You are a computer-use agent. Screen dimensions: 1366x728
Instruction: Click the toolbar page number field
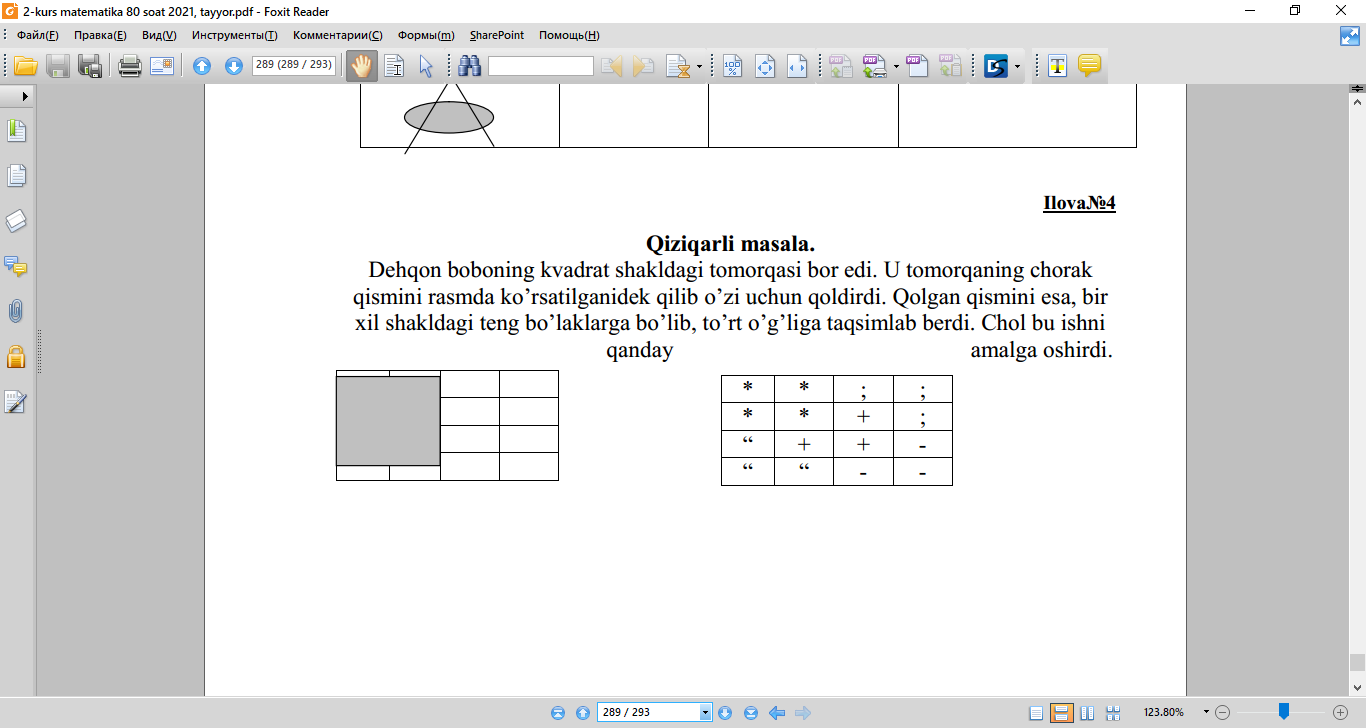point(294,66)
